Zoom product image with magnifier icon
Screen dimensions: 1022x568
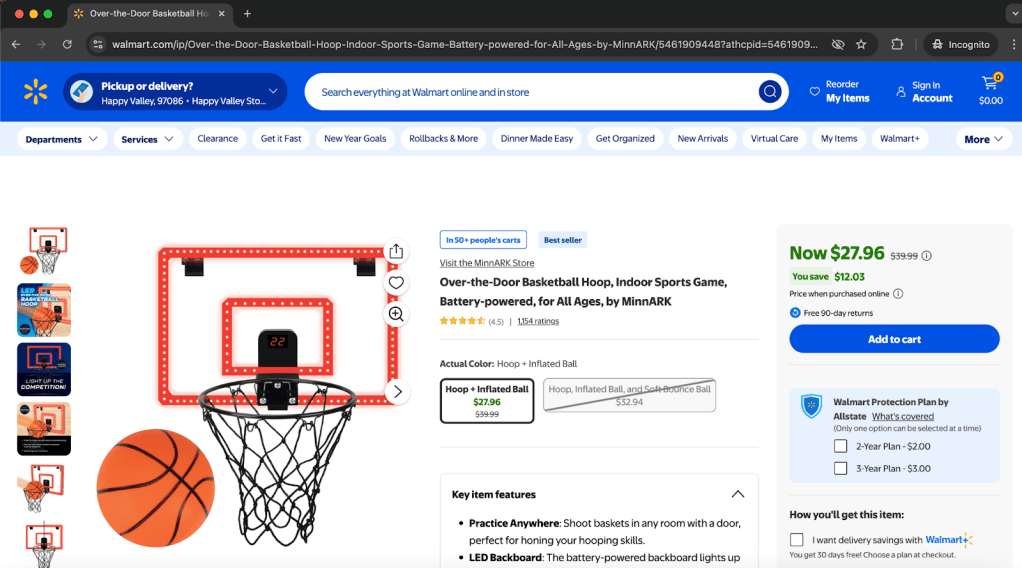[396, 314]
